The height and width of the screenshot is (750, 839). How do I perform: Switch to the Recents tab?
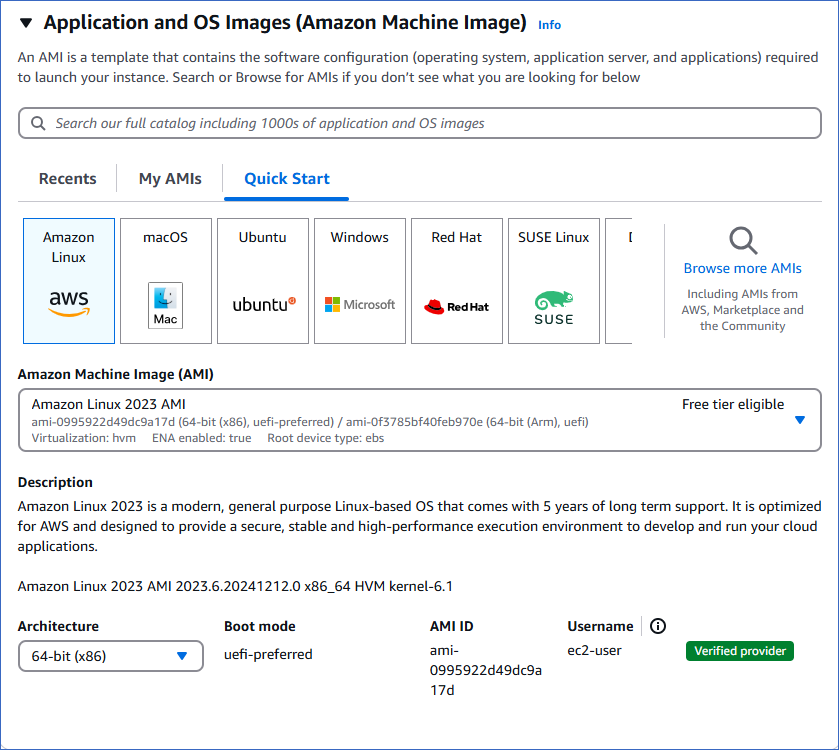click(67, 179)
